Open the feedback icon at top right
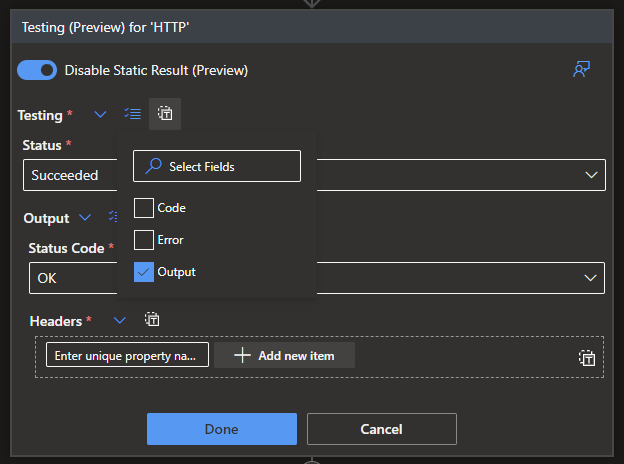The height and width of the screenshot is (464, 624). (581, 70)
